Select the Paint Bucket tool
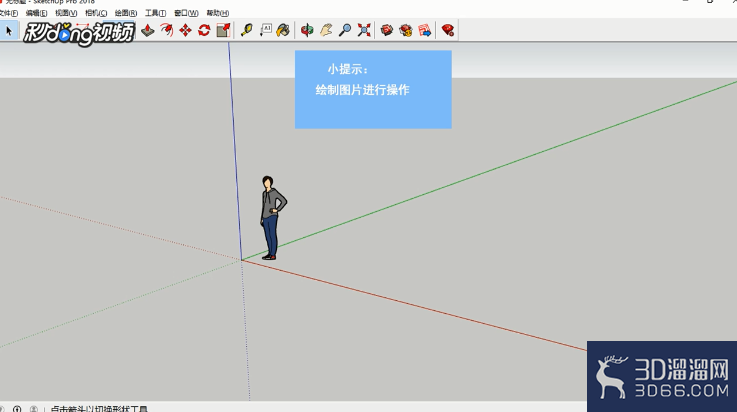This screenshot has height=412, width=737. (x=283, y=31)
